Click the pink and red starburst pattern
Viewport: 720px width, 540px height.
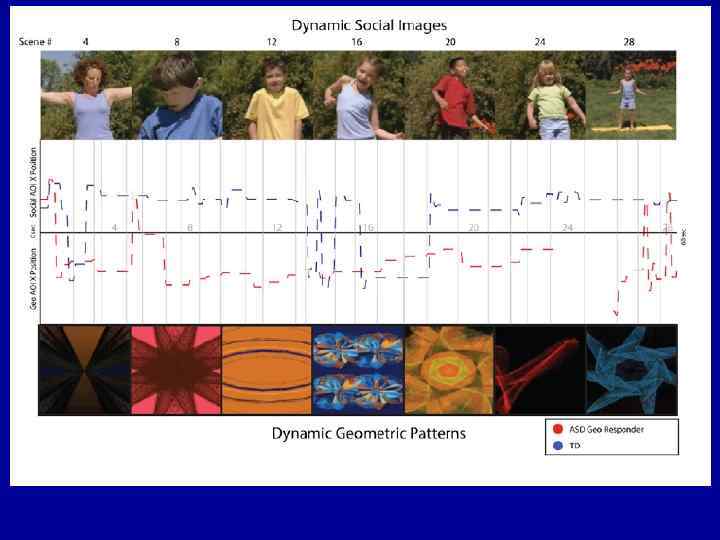[176, 370]
